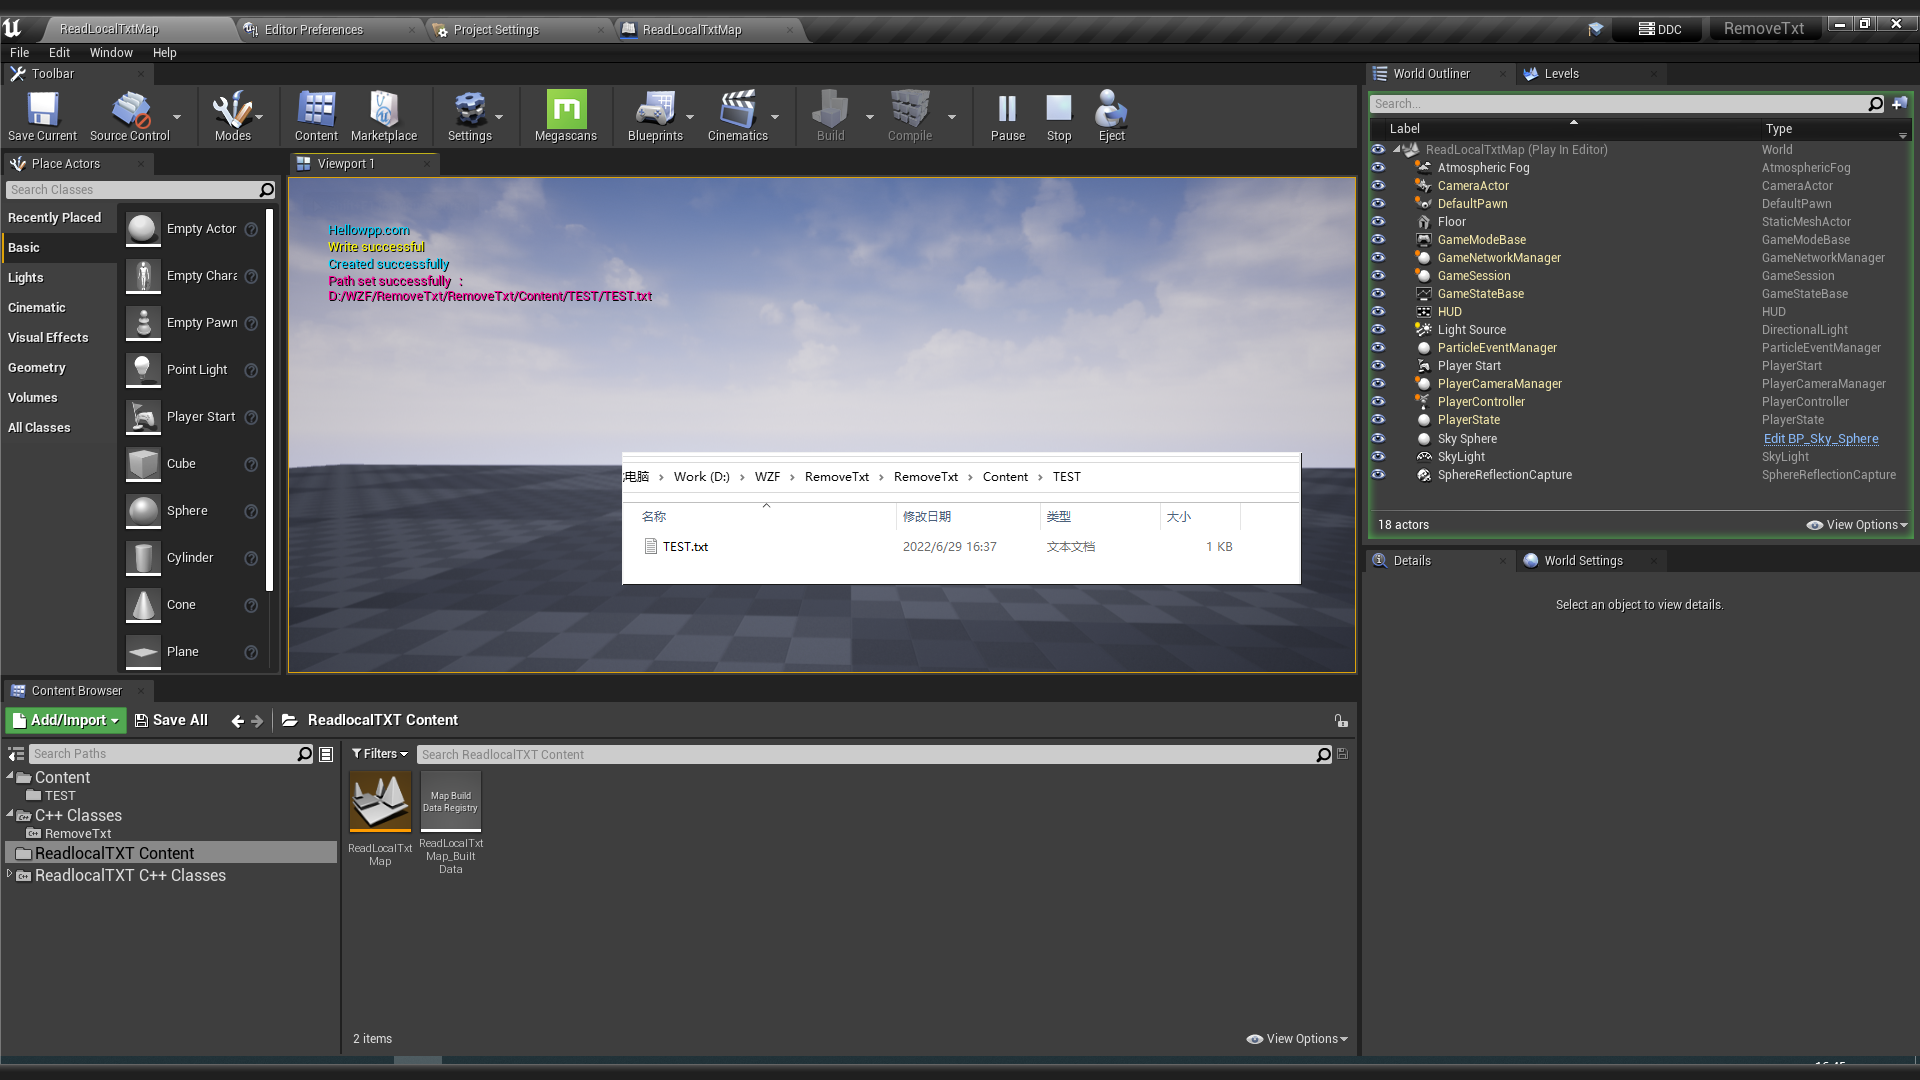Image resolution: width=1920 pixels, height=1080 pixels.
Task: Expand the Filters dropdown in Content Browser
Action: [x=380, y=754]
